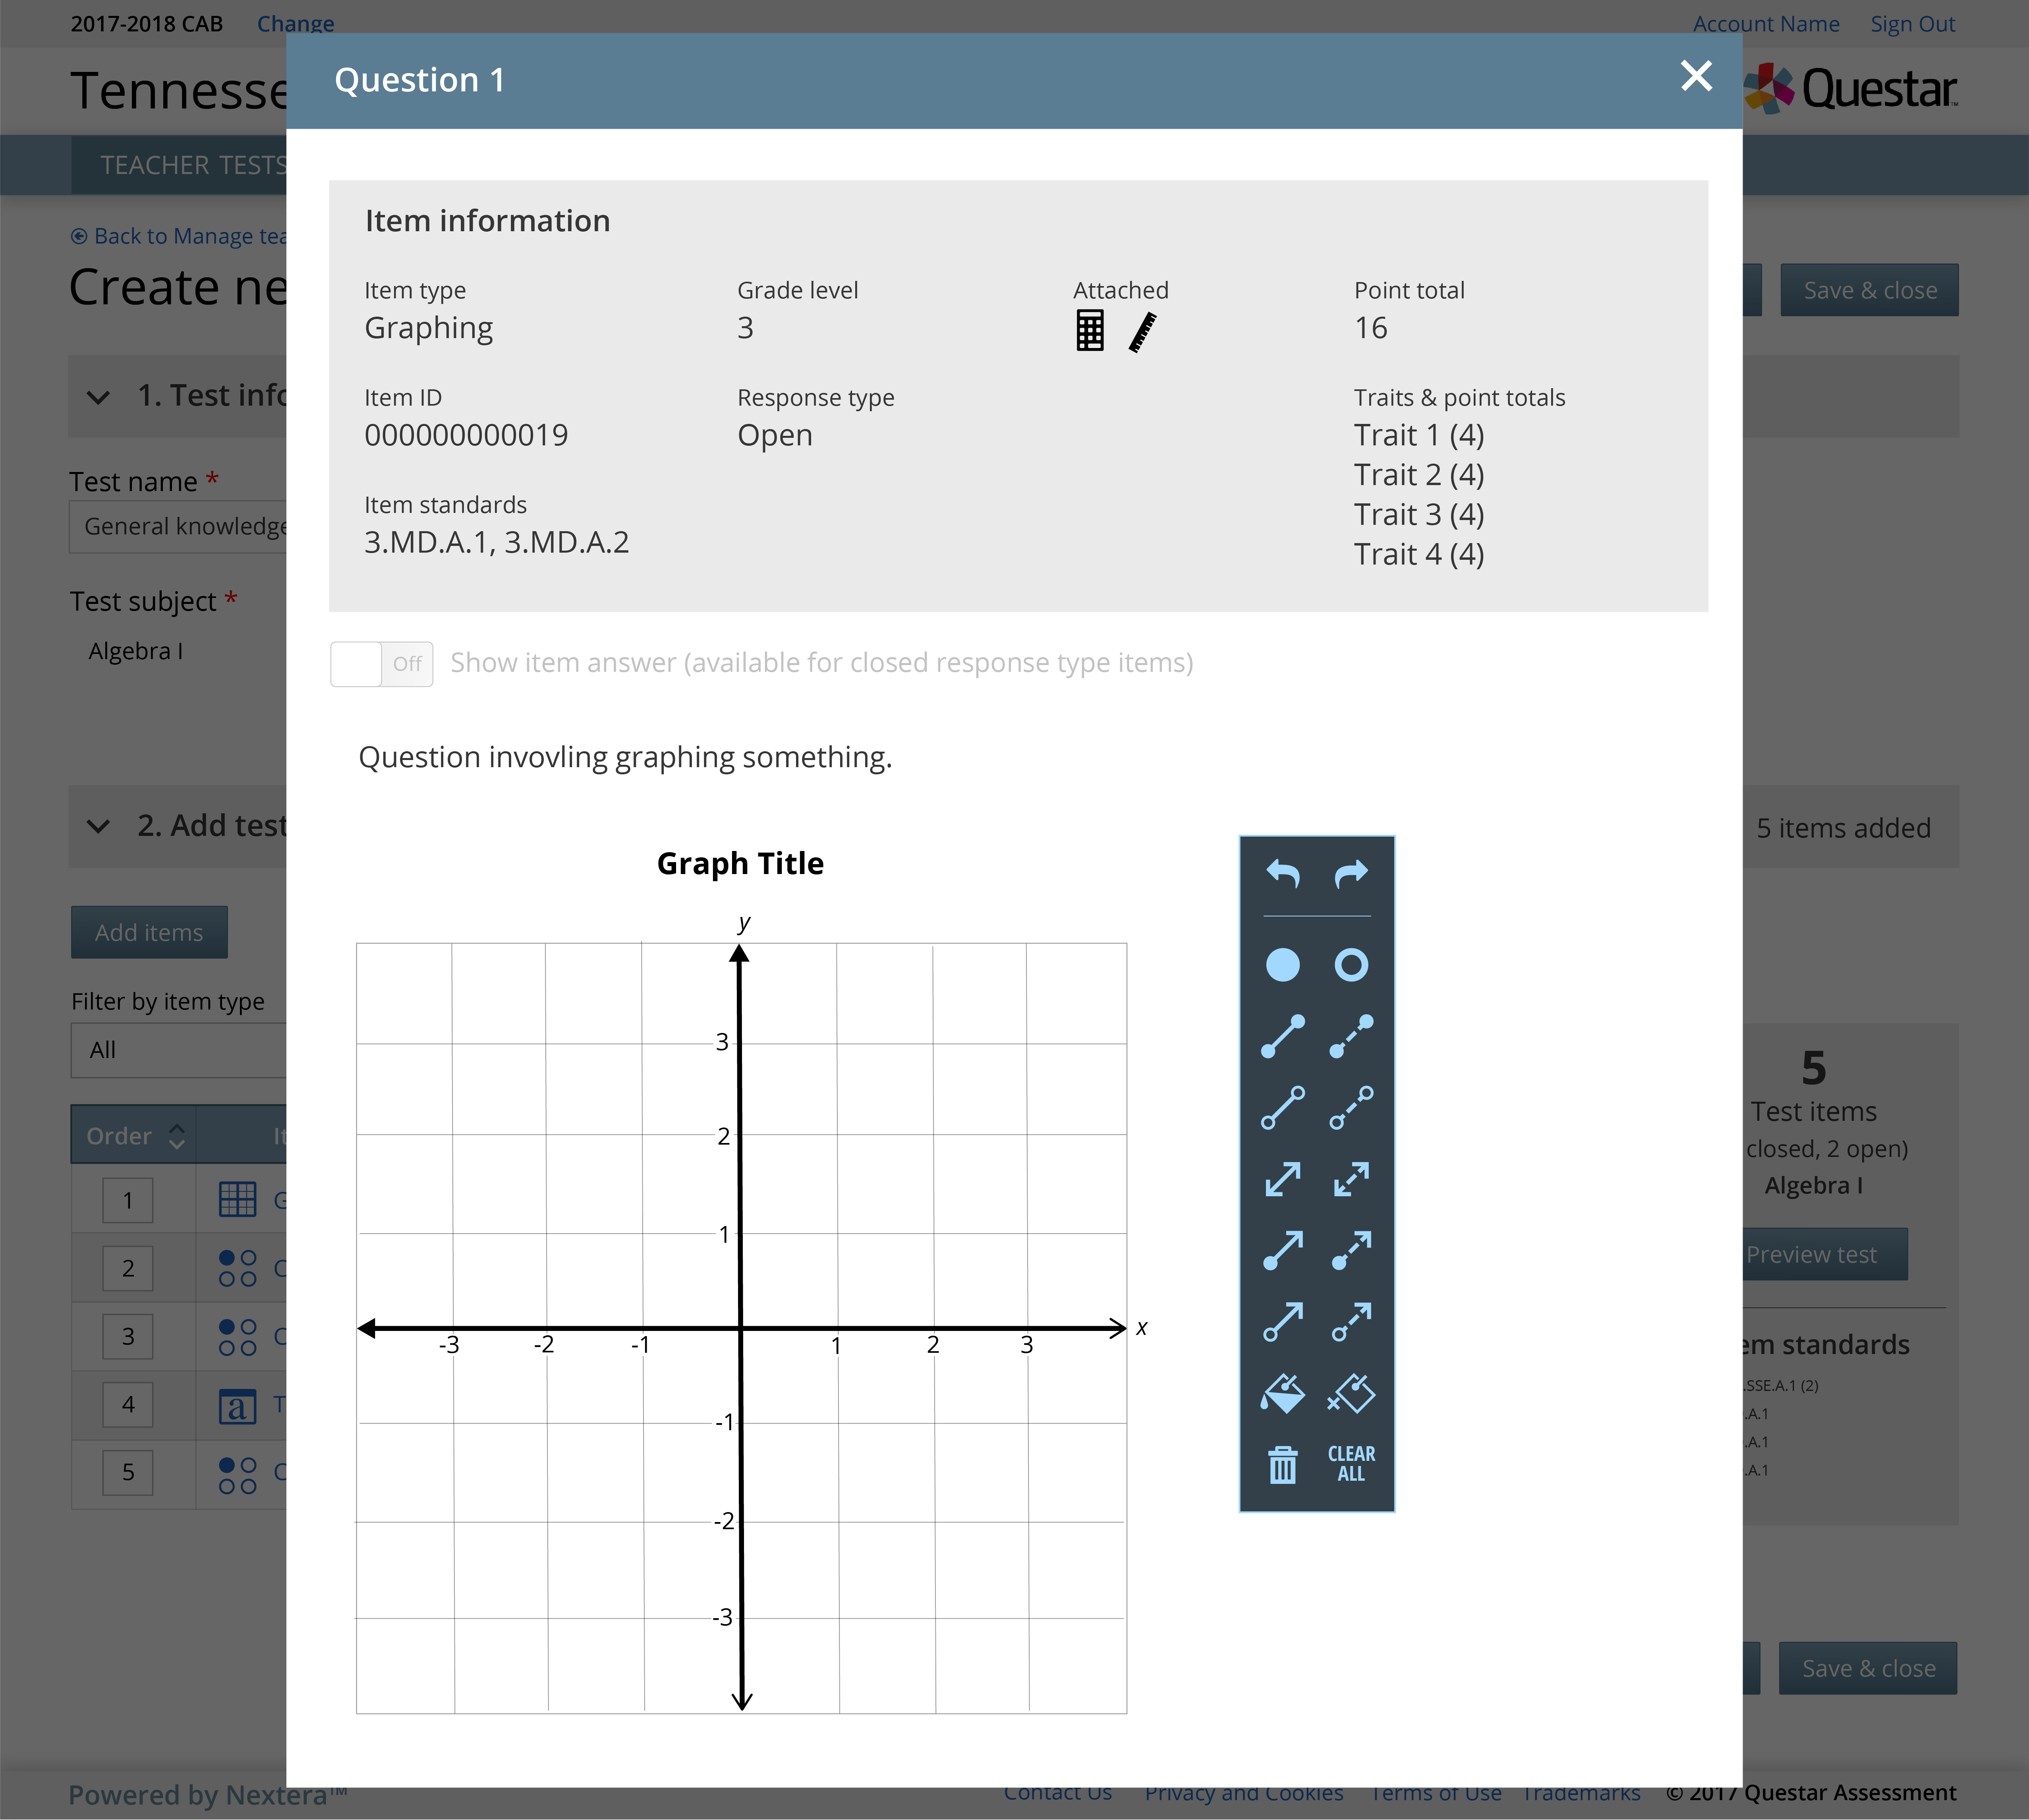Click the order field showing 2
The height and width of the screenshot is (1820, 2029).
[x=128, y=1268]
